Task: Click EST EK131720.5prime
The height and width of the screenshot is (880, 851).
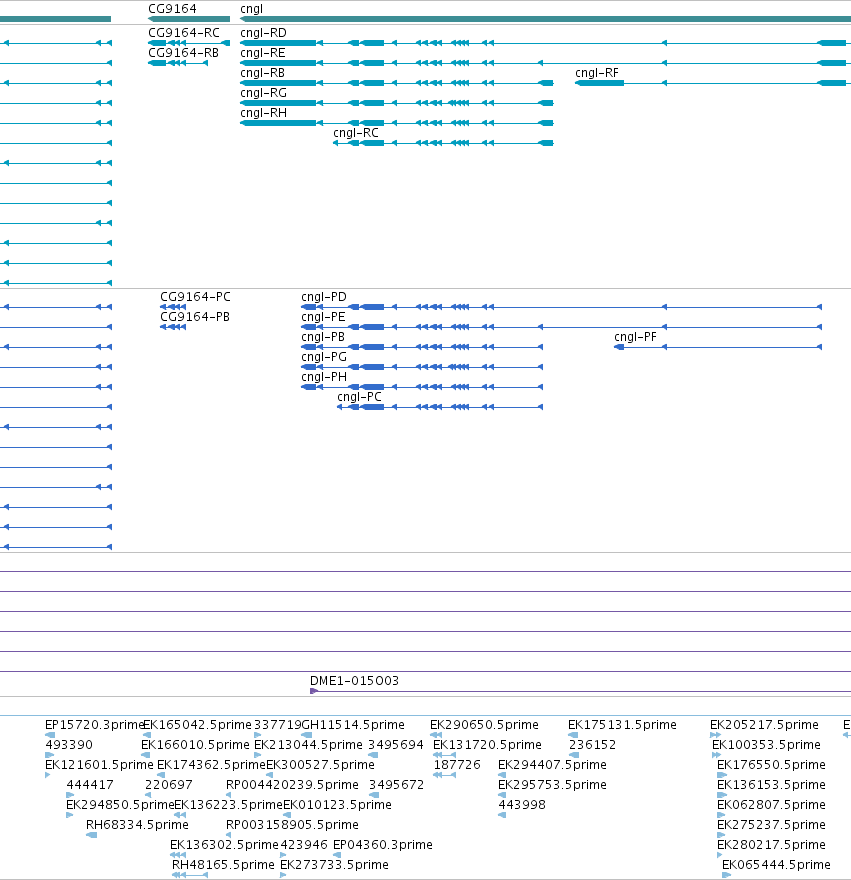Action: 487,745
